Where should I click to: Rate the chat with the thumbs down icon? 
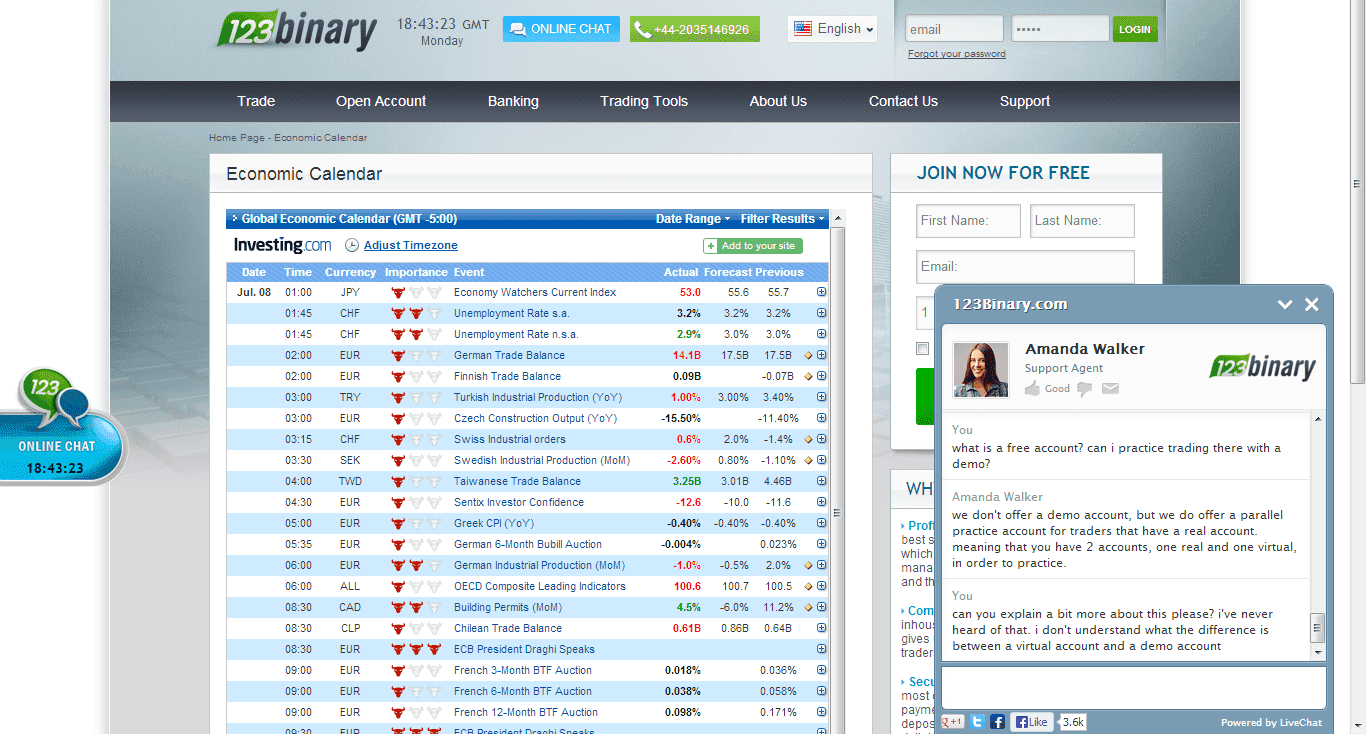1085,389
